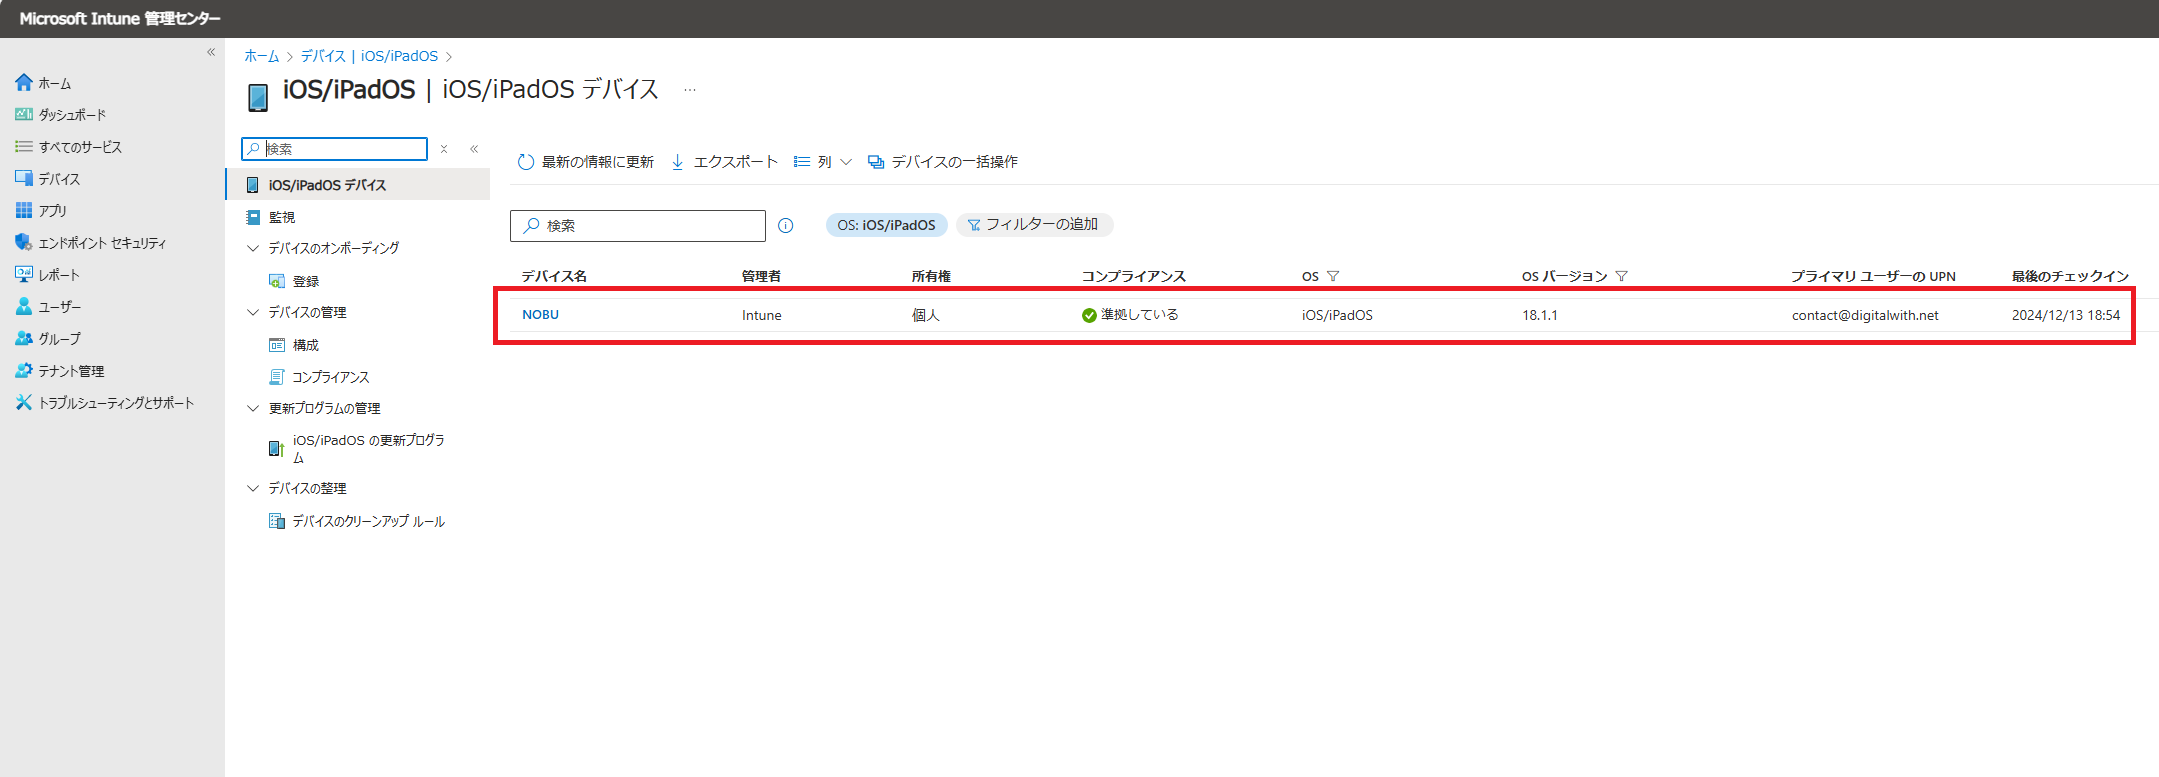Click the デバイスの一括操作 icon
Viewport: 2159px width, 777px height.
click(x=876, y=162)
